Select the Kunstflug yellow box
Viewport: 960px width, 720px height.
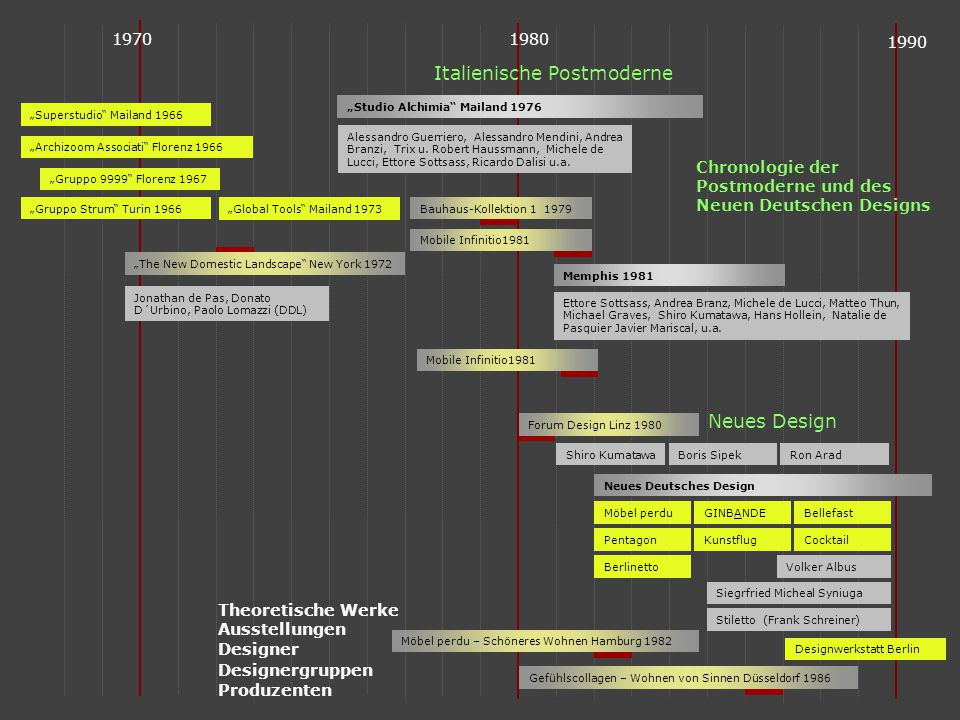(742, 539)
